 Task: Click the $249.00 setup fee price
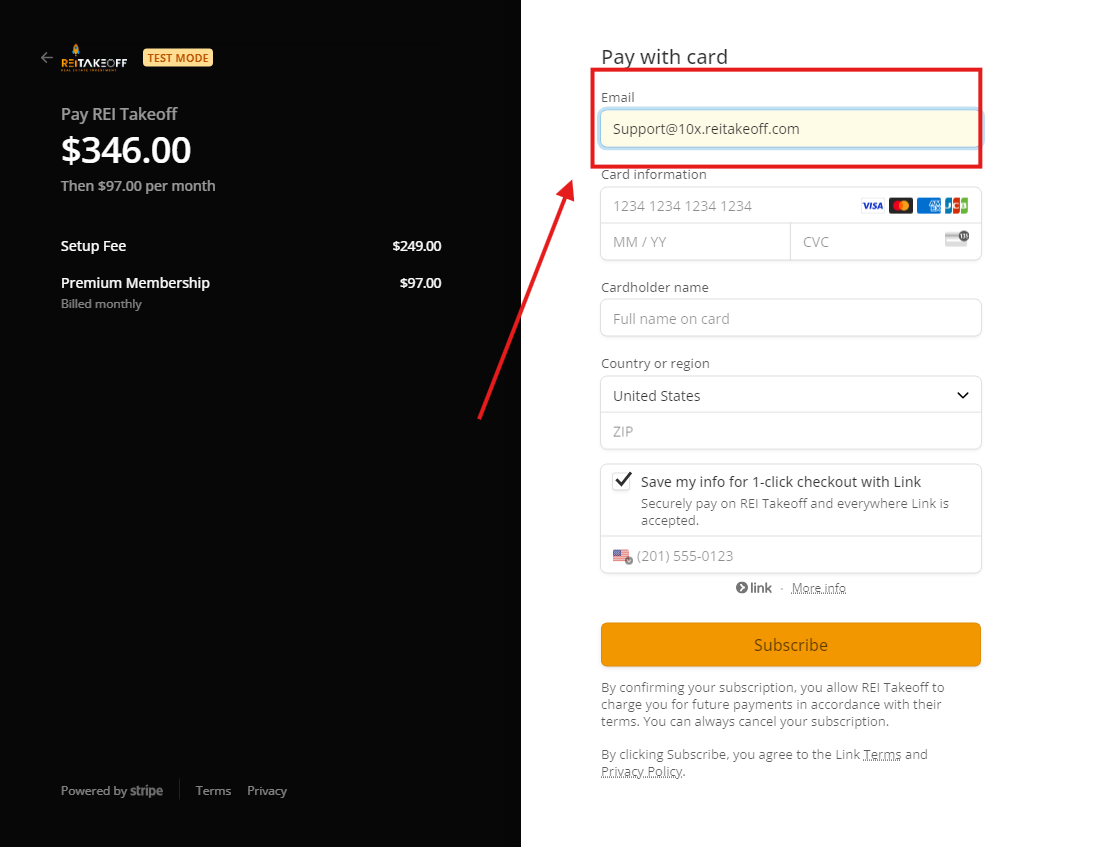pos(417,246)
